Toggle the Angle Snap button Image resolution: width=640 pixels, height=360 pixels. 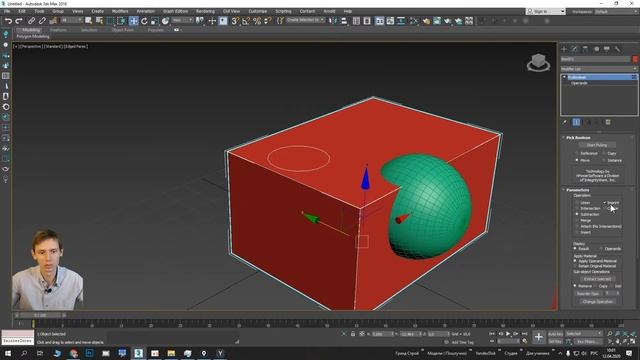point(246,21)
